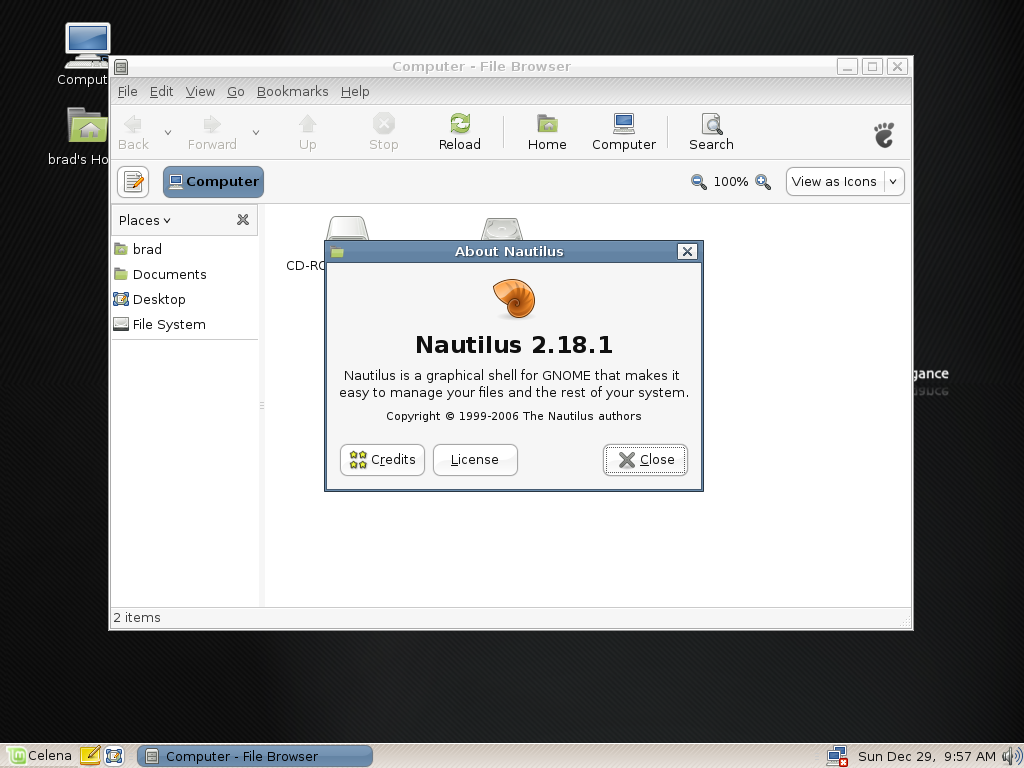The height and width of the screenshot is (768, 1024).
Task: Open the File menu
Action: (x=127, y=91)
